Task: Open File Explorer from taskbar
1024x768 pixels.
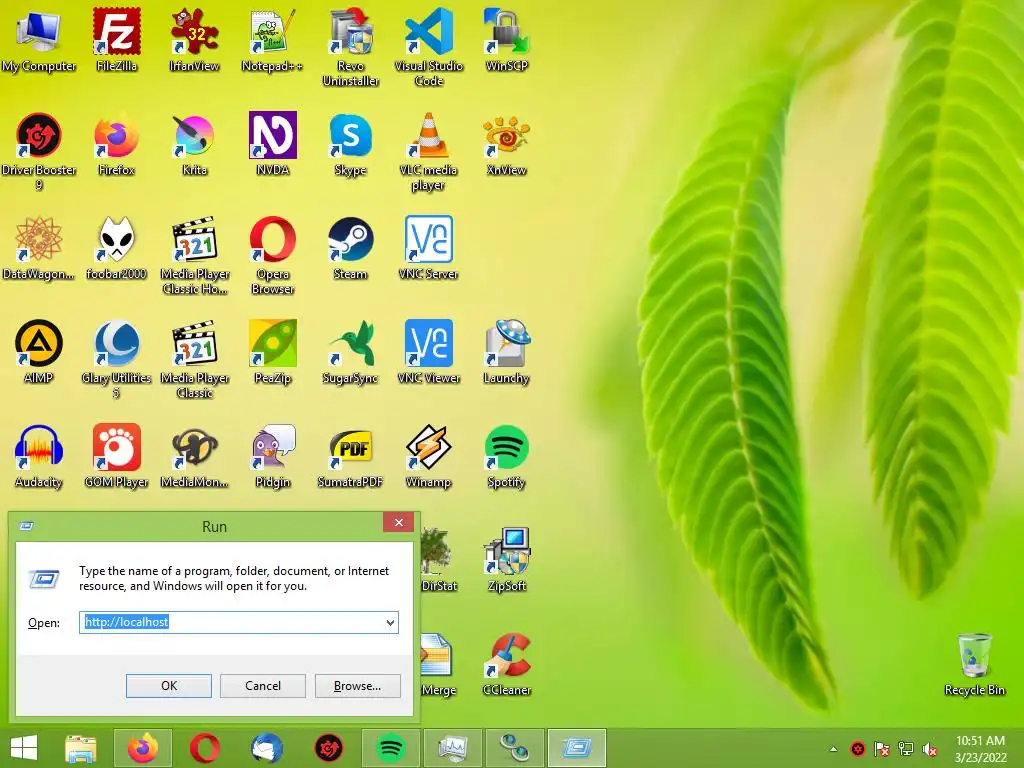Action: [81, 748]
